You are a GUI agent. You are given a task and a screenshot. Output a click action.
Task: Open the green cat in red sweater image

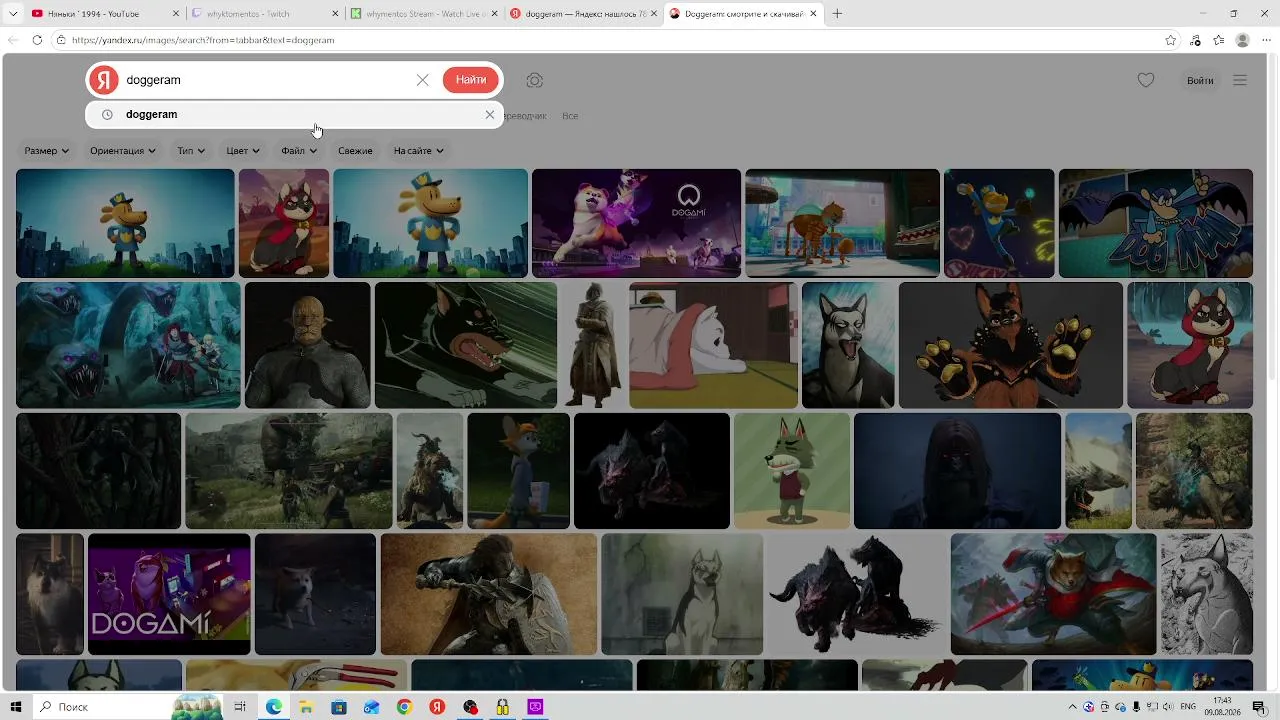pos(792,471)
